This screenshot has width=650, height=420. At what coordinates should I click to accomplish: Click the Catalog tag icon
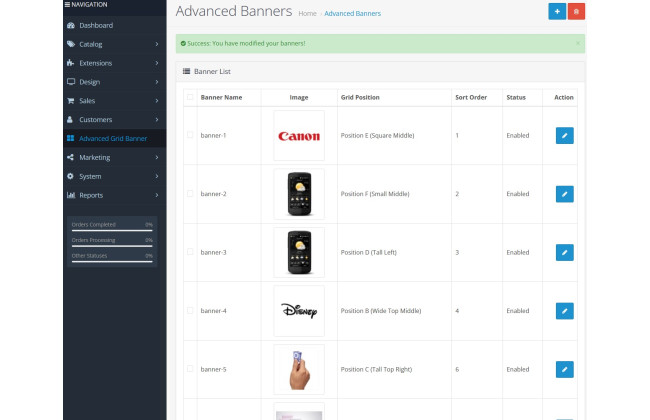click(71, 44)
